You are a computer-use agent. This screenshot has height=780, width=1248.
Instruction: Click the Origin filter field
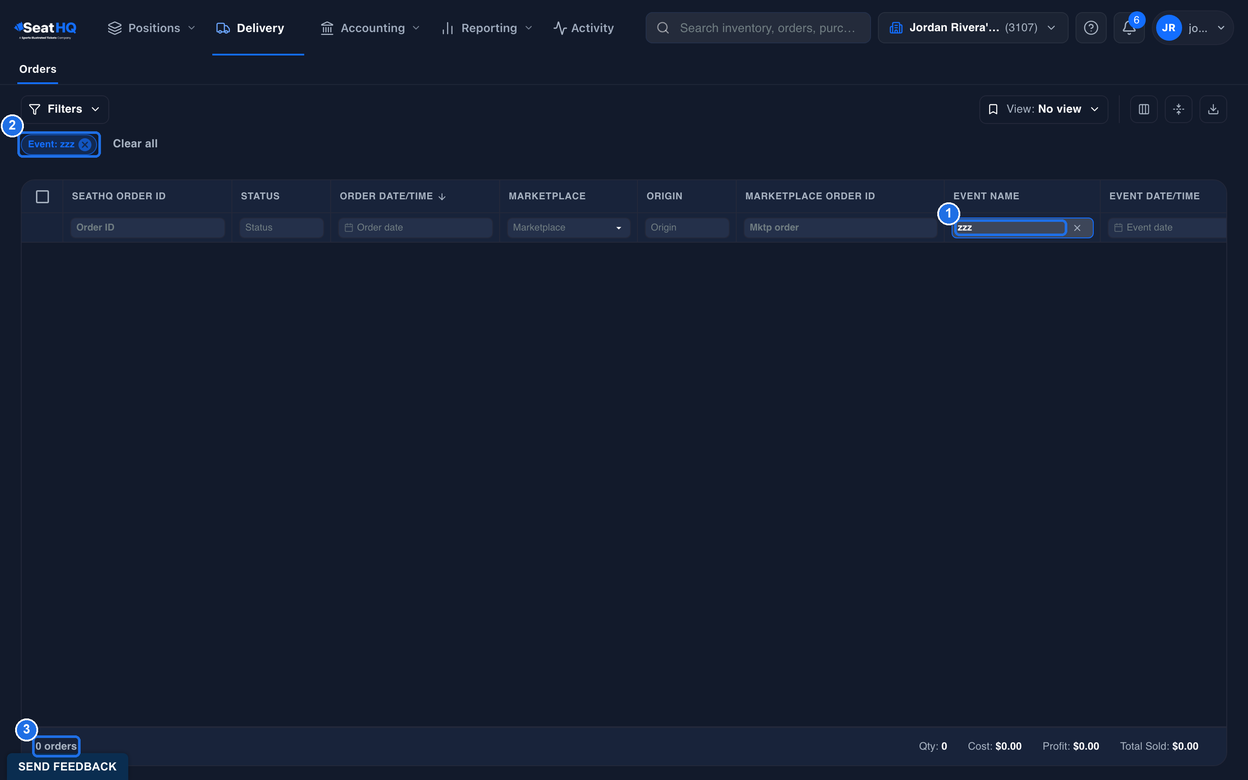coord(687,228)
